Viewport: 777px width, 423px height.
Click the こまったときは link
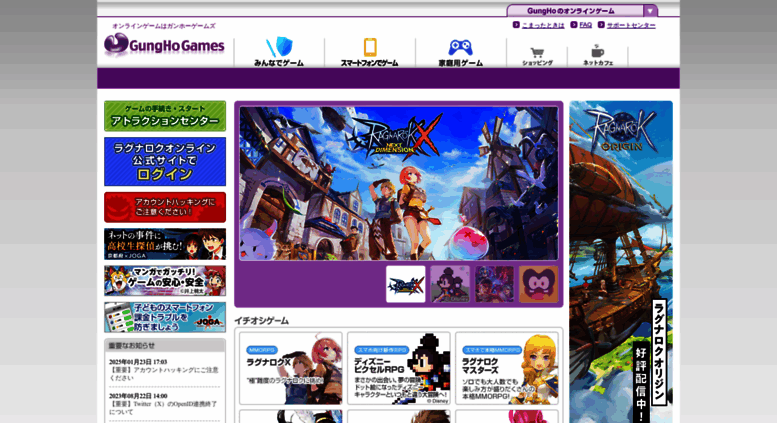pyautogui.click(x=543, y=25)
